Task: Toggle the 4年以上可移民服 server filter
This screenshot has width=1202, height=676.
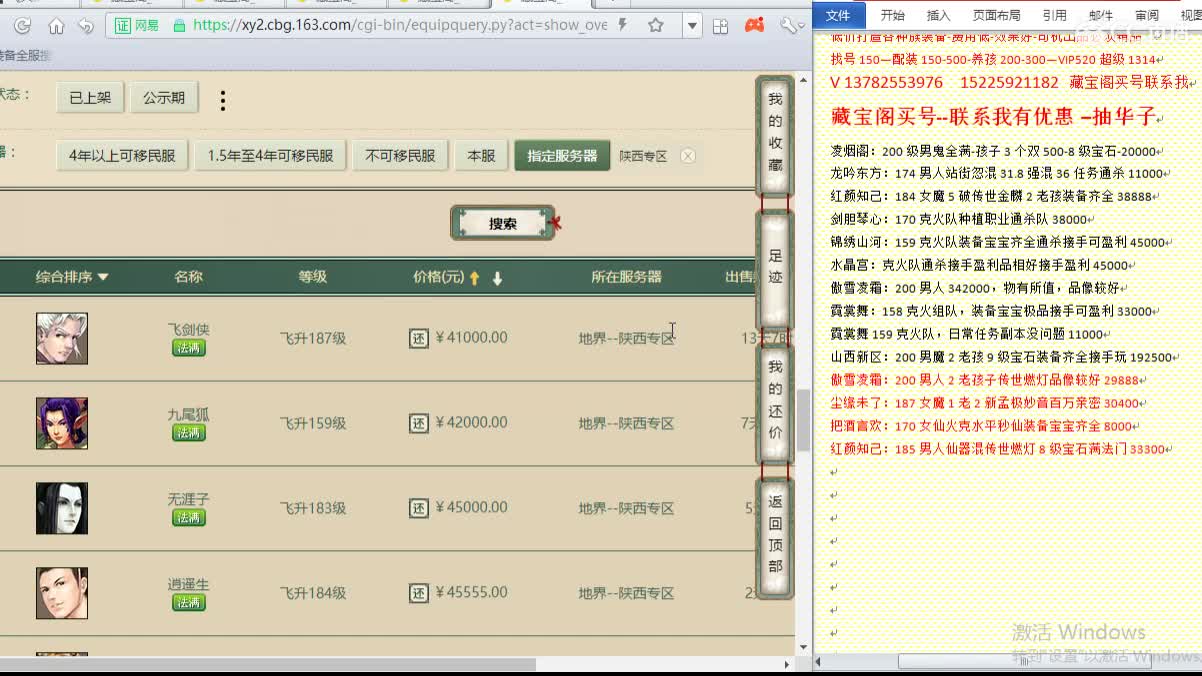Action: [x=122, y=156]
